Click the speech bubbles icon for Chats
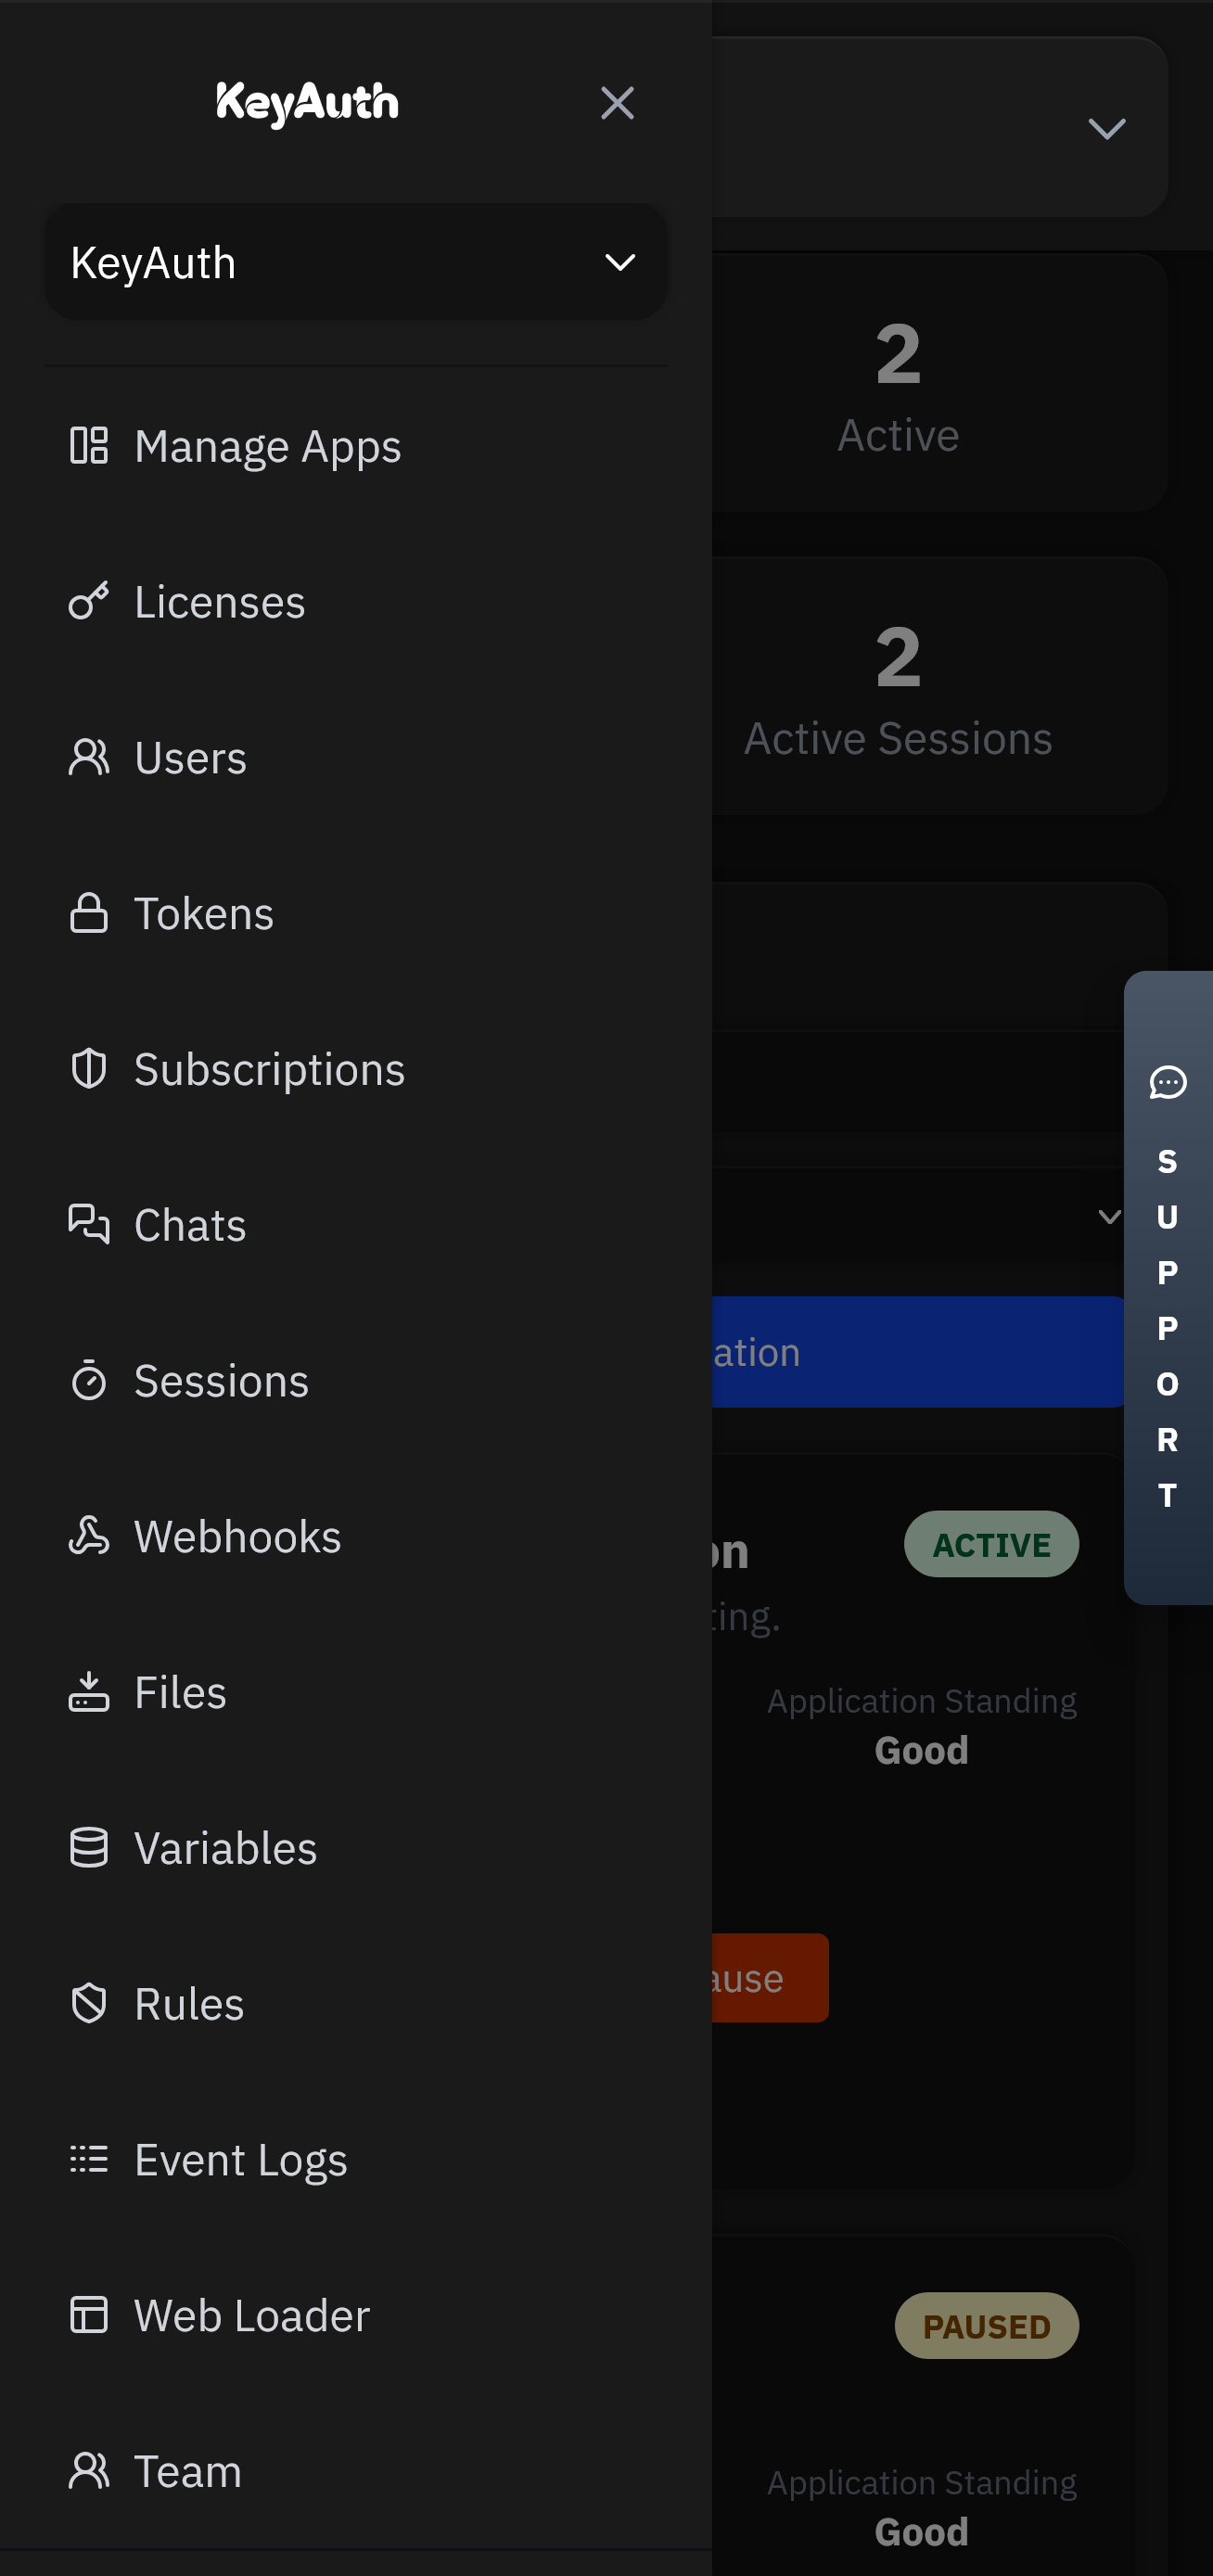1213x2576 pixels. coord(89,1225)
